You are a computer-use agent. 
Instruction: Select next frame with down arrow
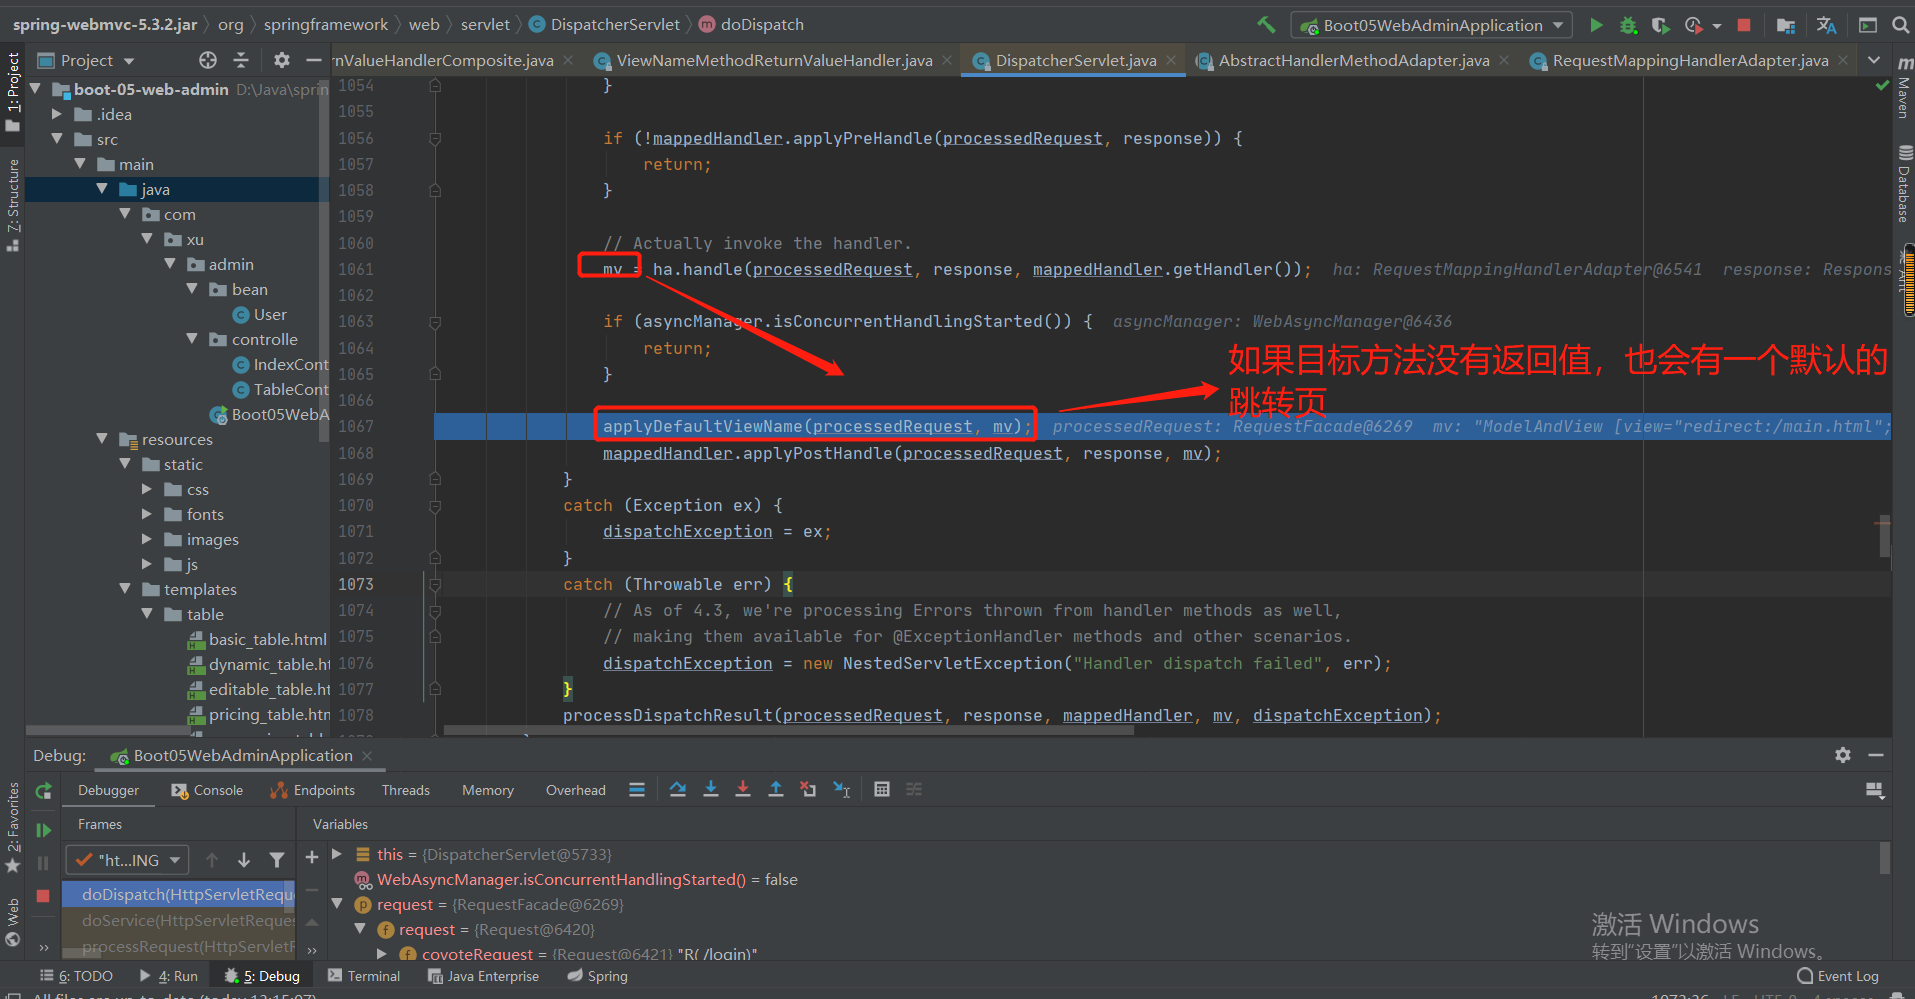[x=244, y=859]
